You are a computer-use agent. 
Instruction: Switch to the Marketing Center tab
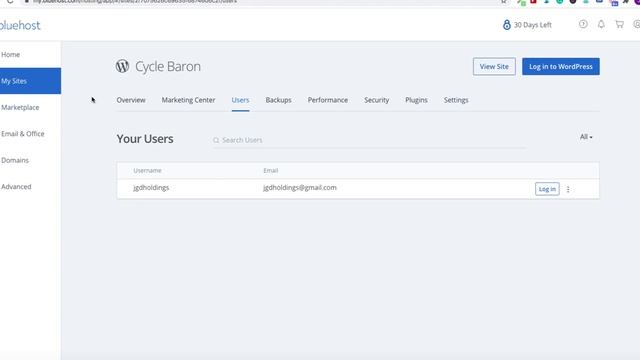[x=188, y=100]
